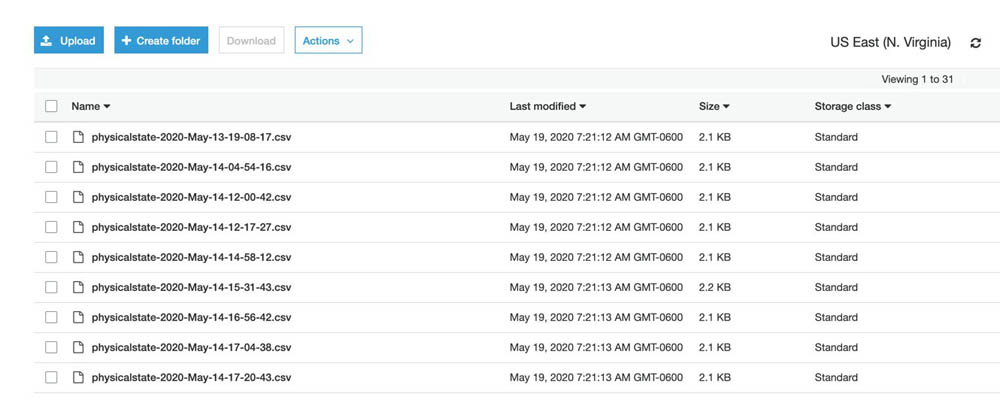Check the box for physicalstate-2020-May-14-12-17-27.csv
Viewport: 1000px width, 400px height.
coord(51,227)
